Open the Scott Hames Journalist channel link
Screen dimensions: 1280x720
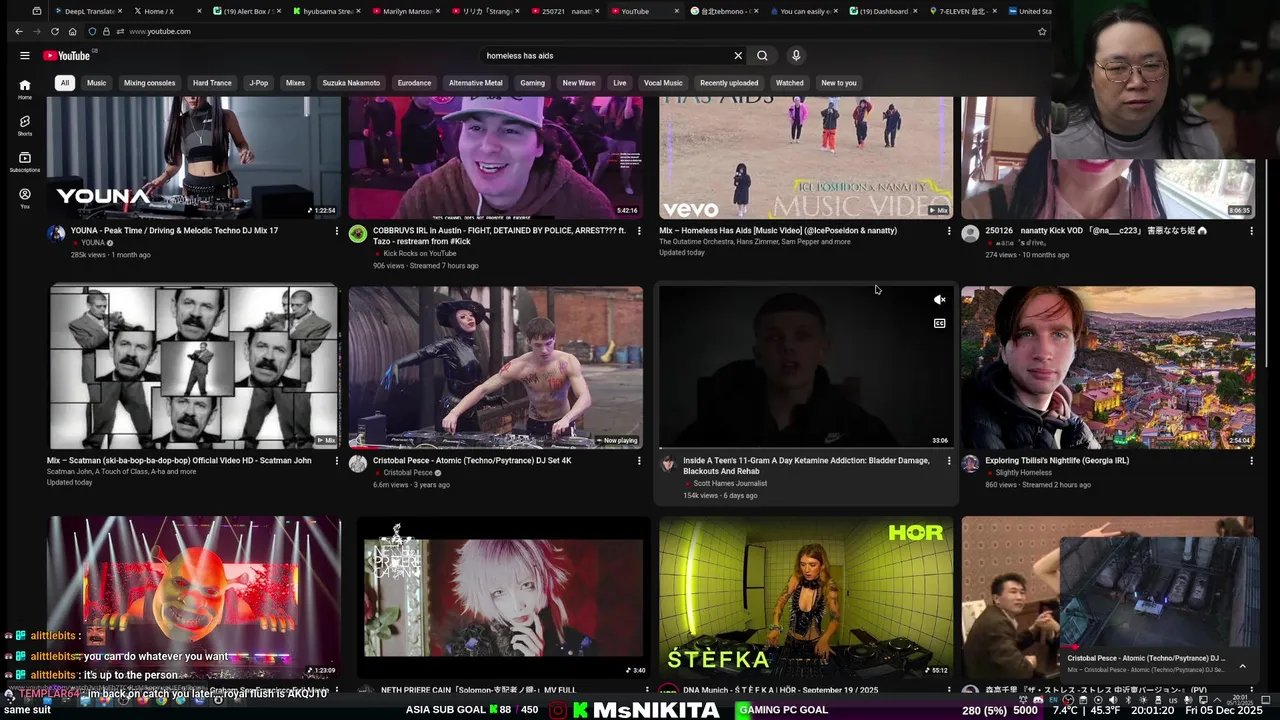(730, 484)
